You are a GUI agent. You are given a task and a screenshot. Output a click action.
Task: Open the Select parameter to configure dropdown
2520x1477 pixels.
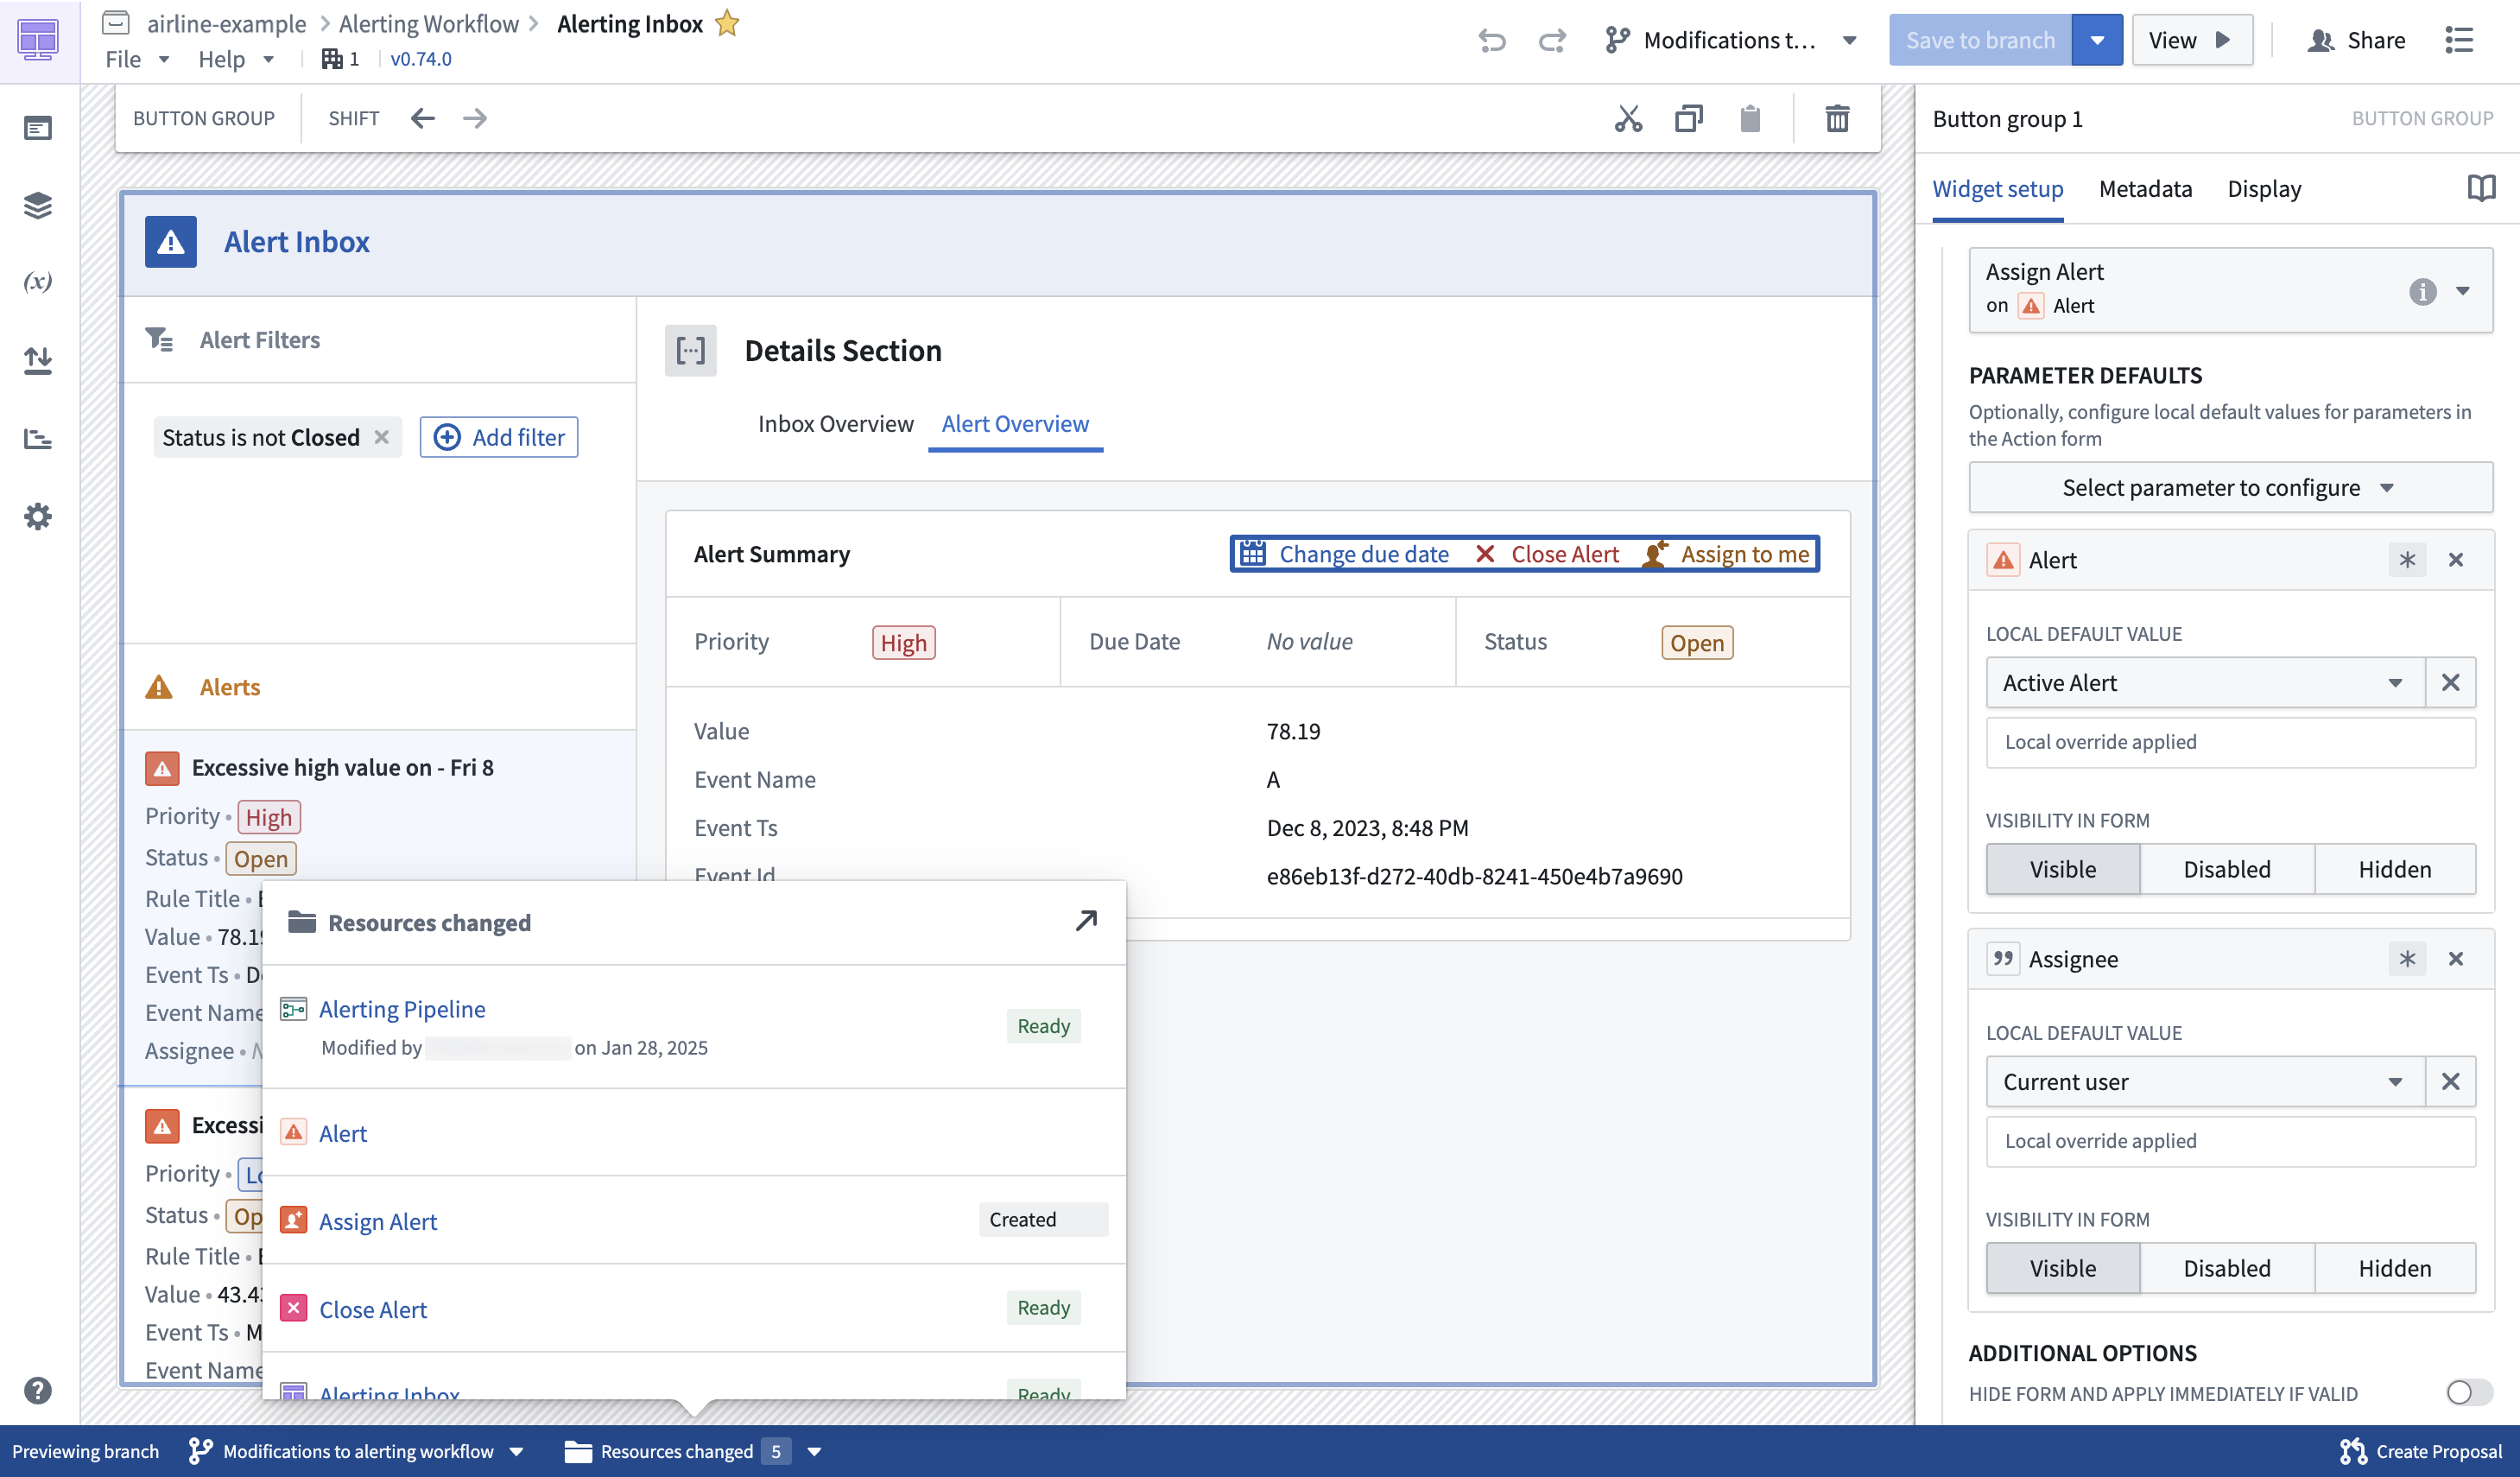[x=2228, y=487]
